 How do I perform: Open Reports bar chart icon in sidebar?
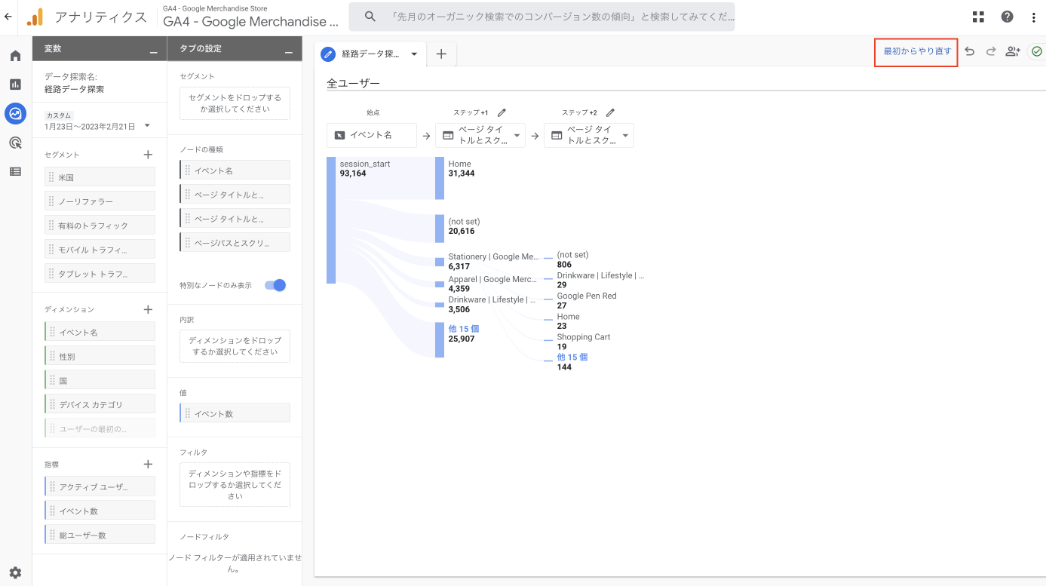click(15, 84)
